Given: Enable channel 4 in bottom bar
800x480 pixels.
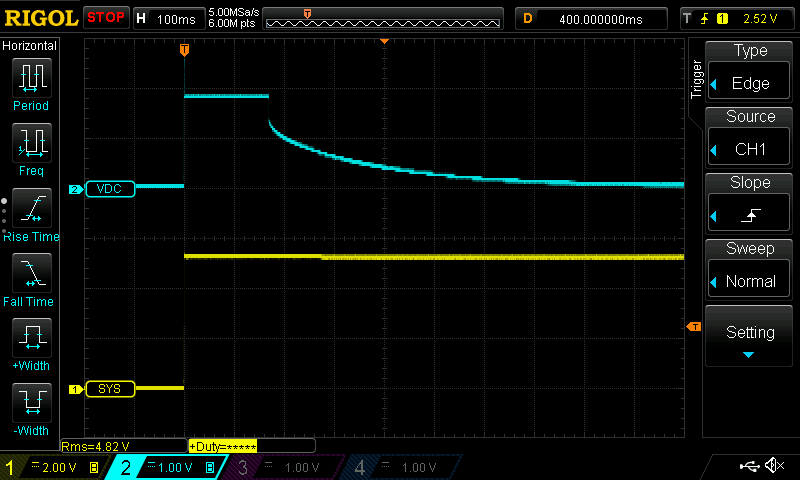Looking at the screenshot, I should (398, 467).
